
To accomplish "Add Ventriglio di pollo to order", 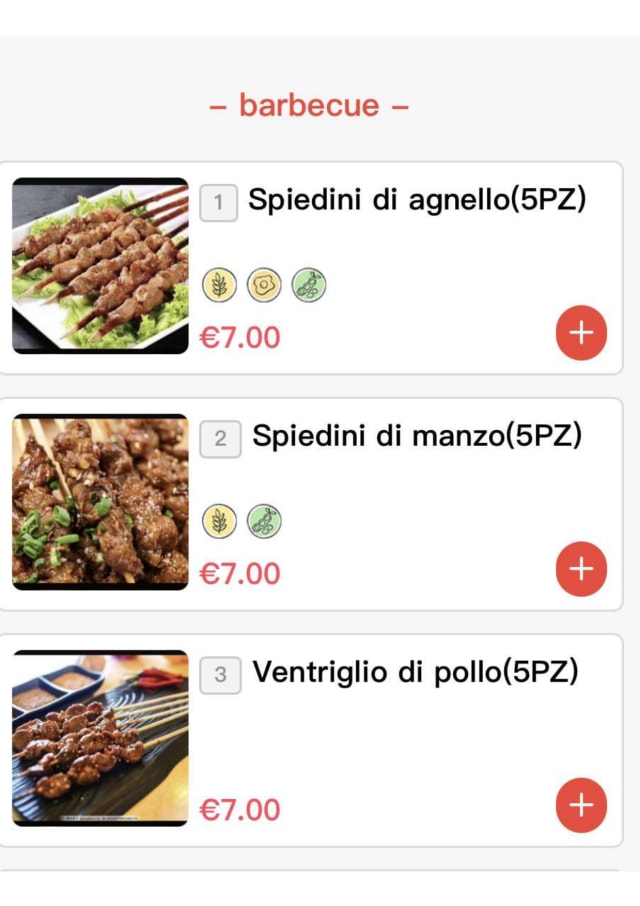I will pos(581,805).
